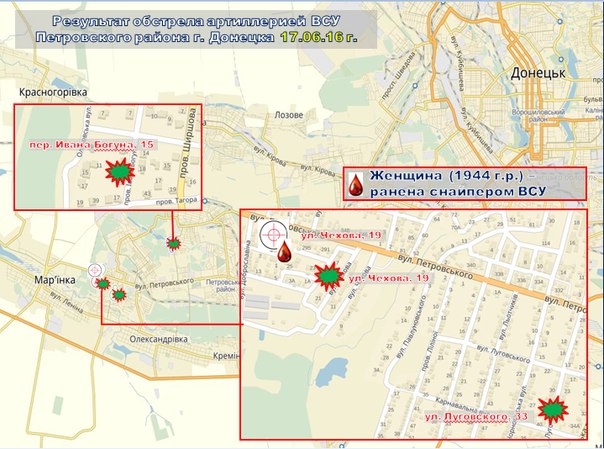604x449 pixels.
Task: Click the red label пер. Ивана Богуна, 15
Action: point(92,145)
